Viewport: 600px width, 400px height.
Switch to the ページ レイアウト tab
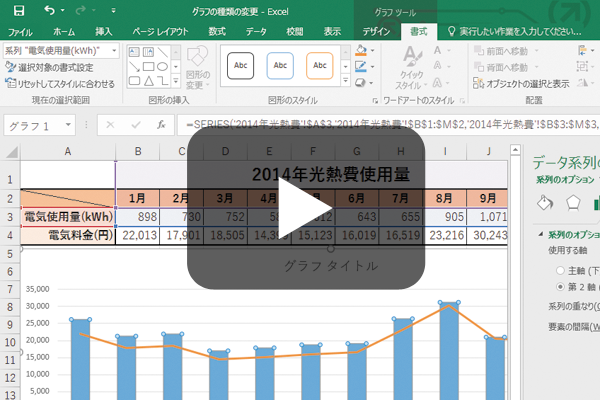click(x=160, y=32)
